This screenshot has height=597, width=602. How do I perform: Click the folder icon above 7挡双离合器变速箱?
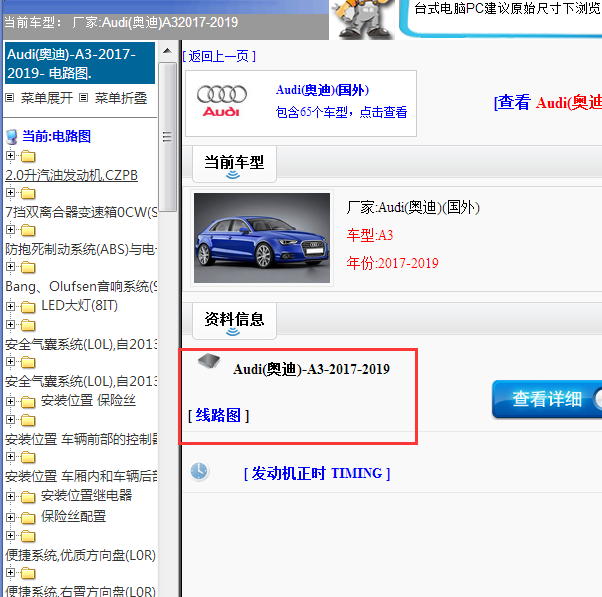[28, 193]
